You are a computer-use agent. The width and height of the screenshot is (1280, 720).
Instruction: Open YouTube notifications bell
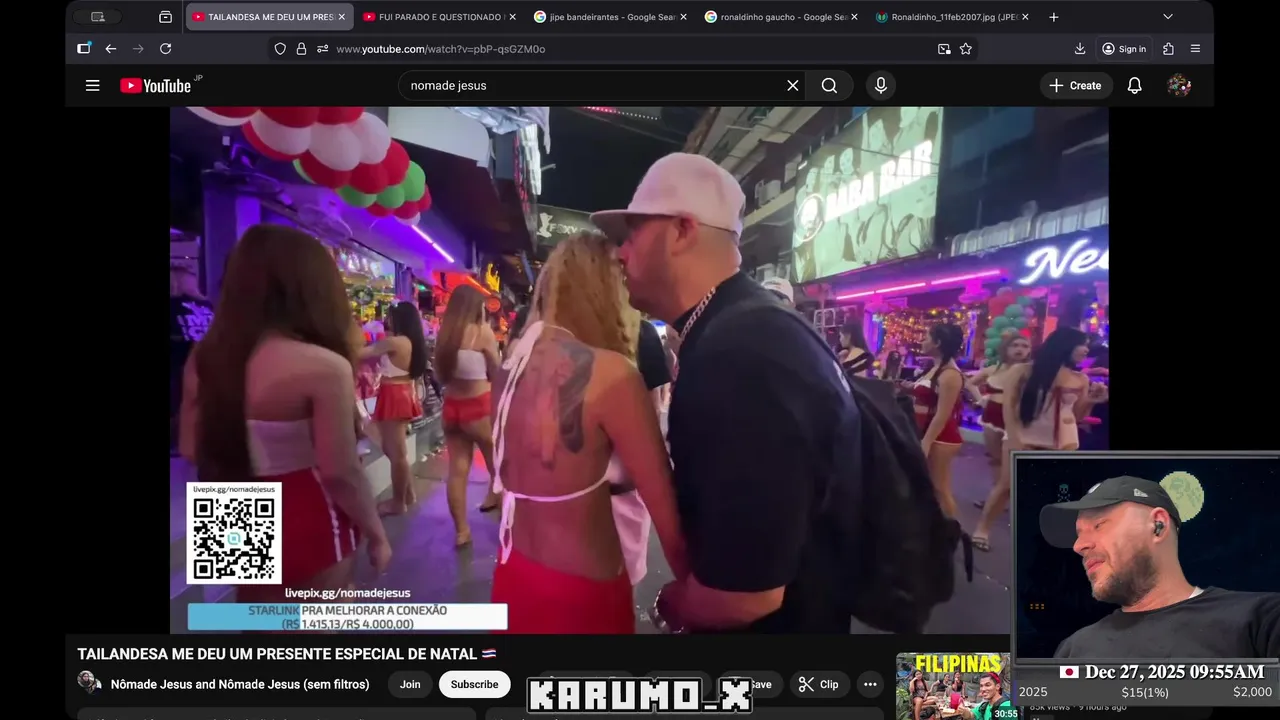(x=1135, y=86)
